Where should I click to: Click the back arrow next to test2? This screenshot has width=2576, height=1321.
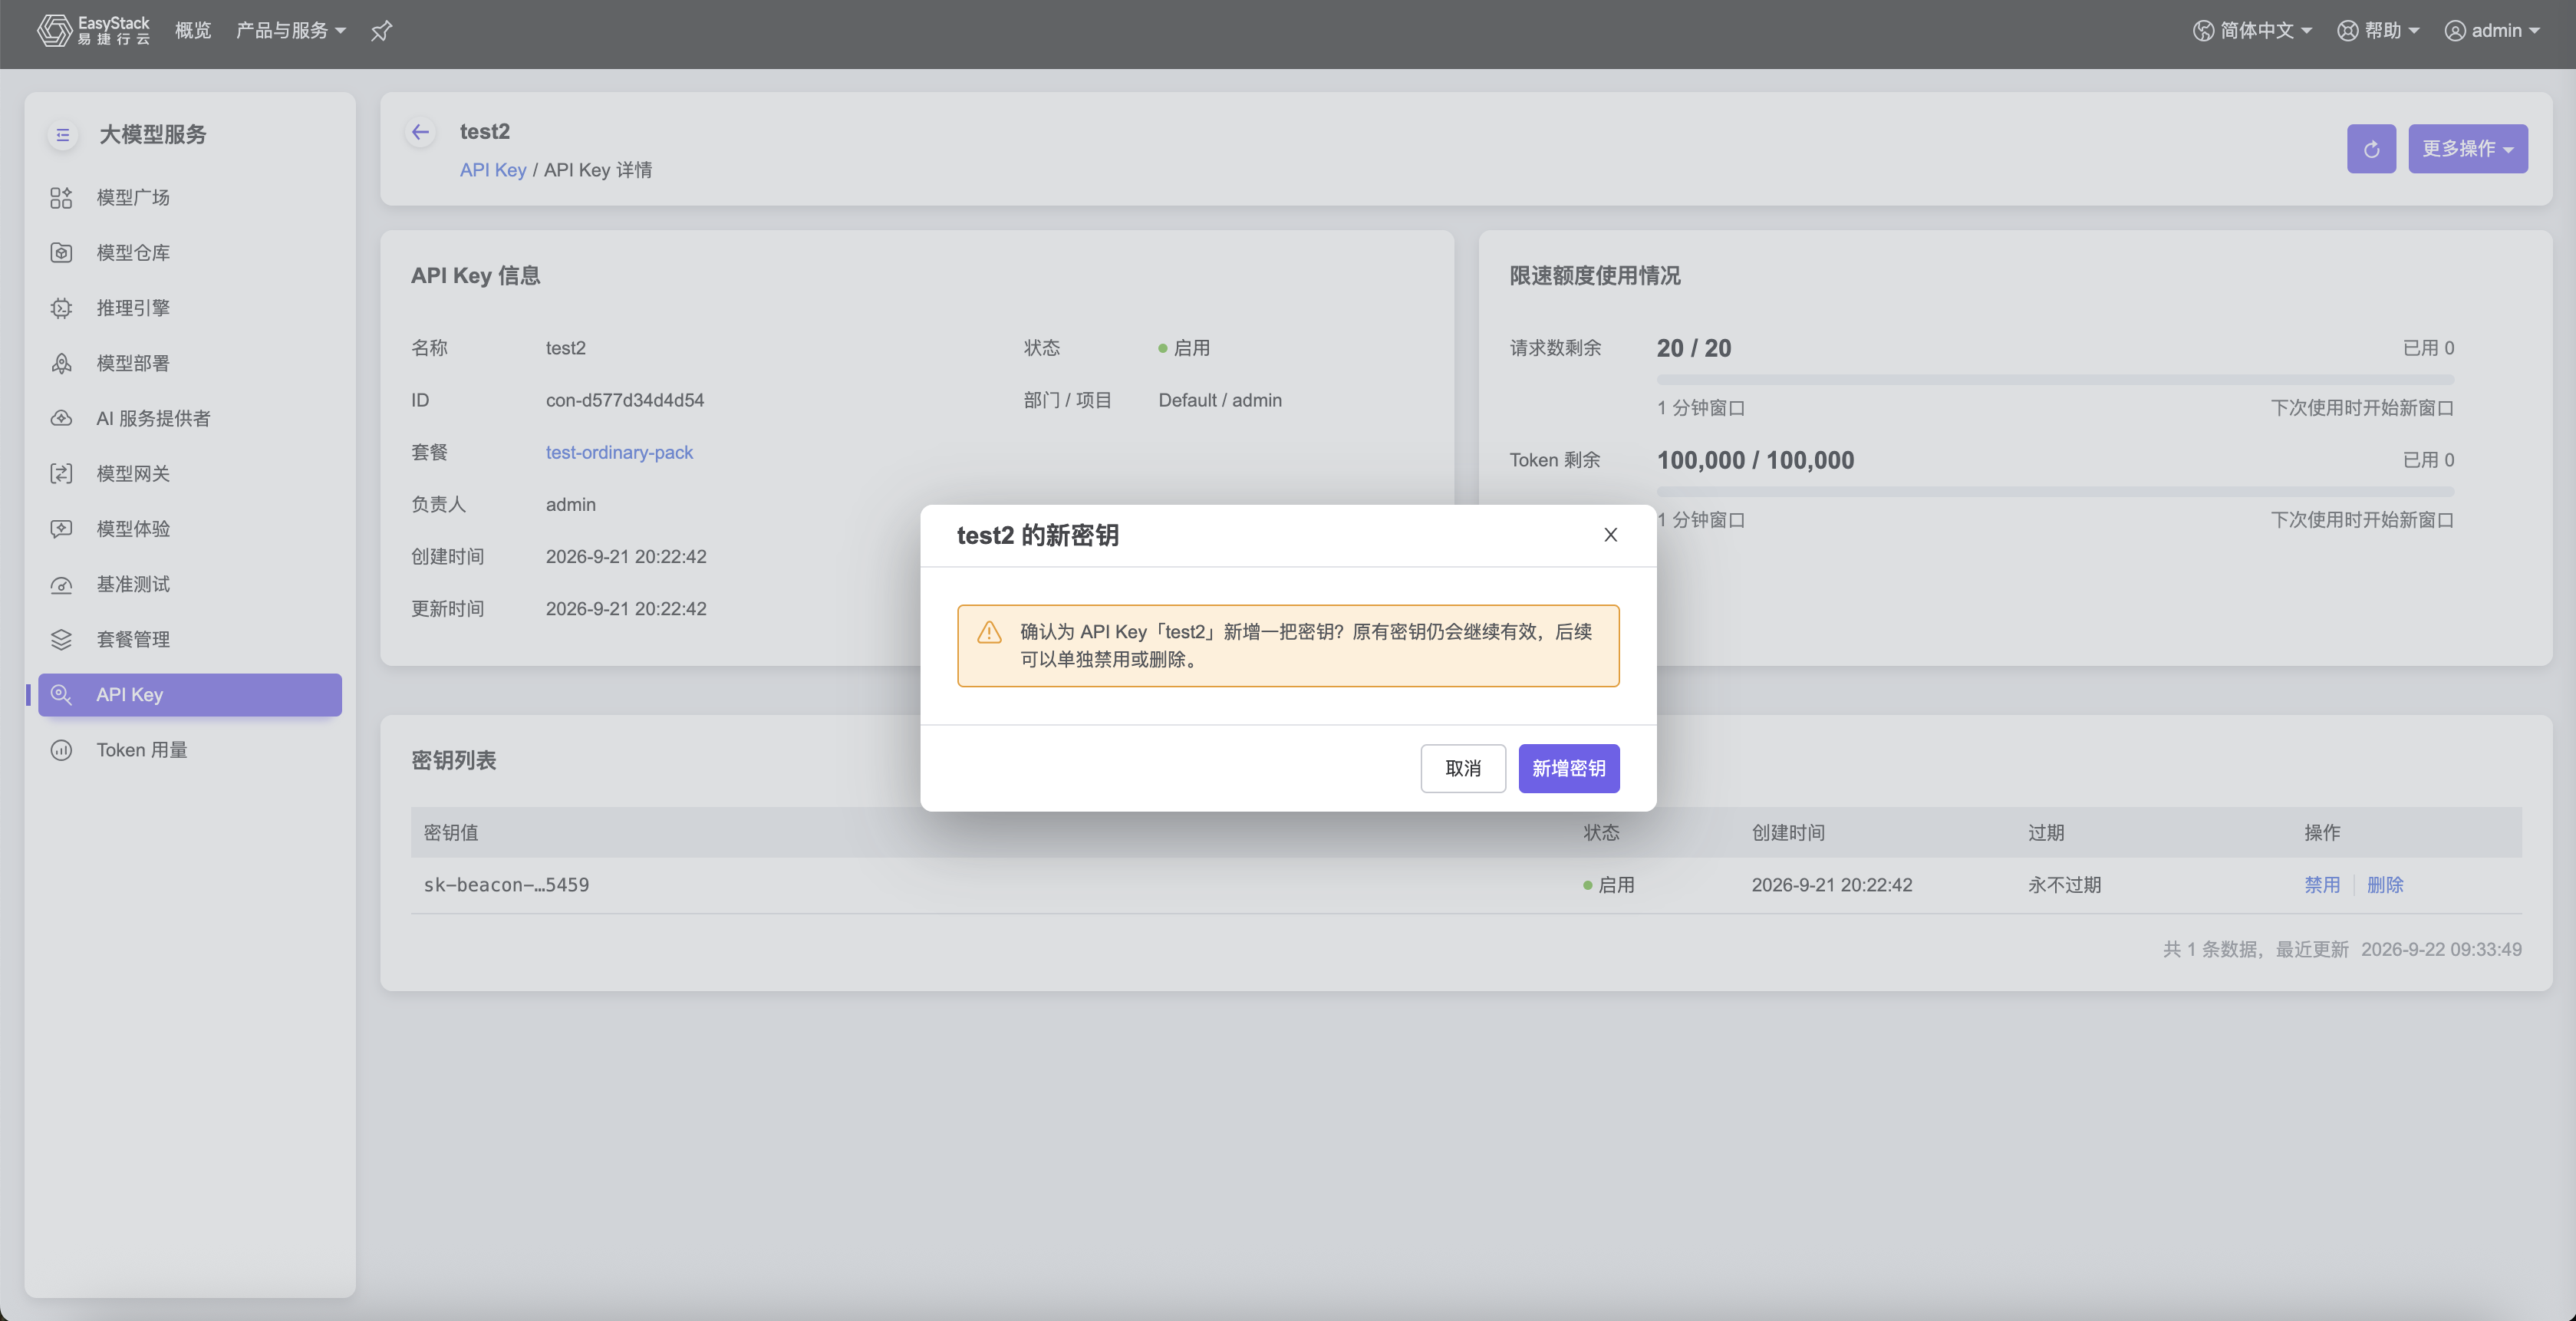pyautogui.click(x=420, y=131)
